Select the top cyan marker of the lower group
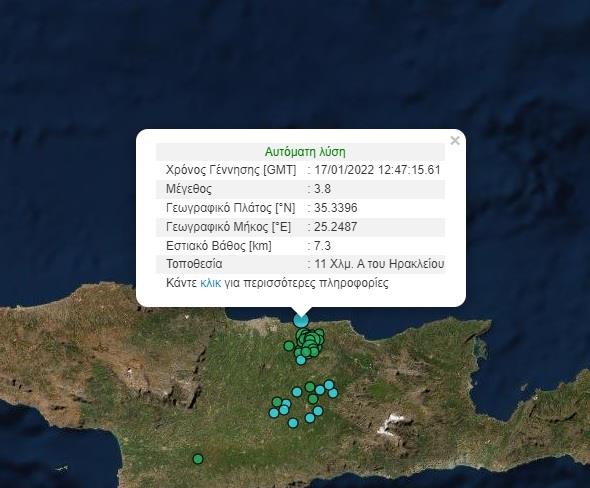Image resolution: width=590 pixels, height=488 pixels. [x=329, y=385]
